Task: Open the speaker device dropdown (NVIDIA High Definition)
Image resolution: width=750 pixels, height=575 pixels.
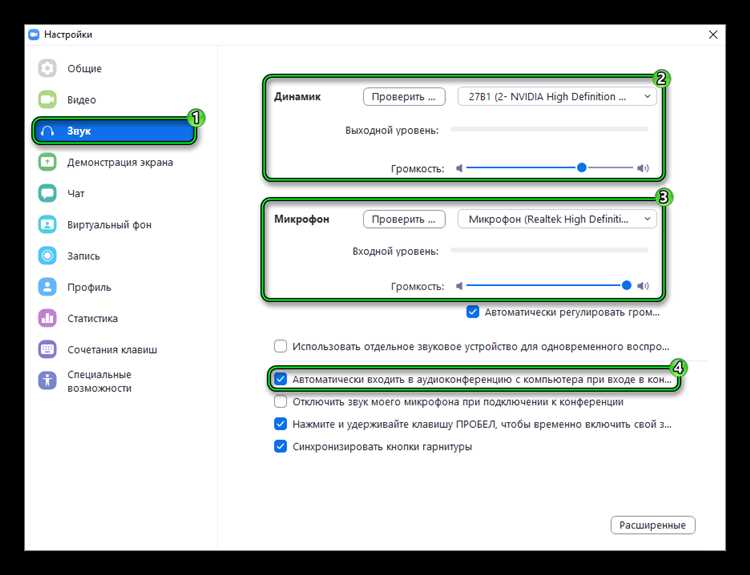Action: 557,97
